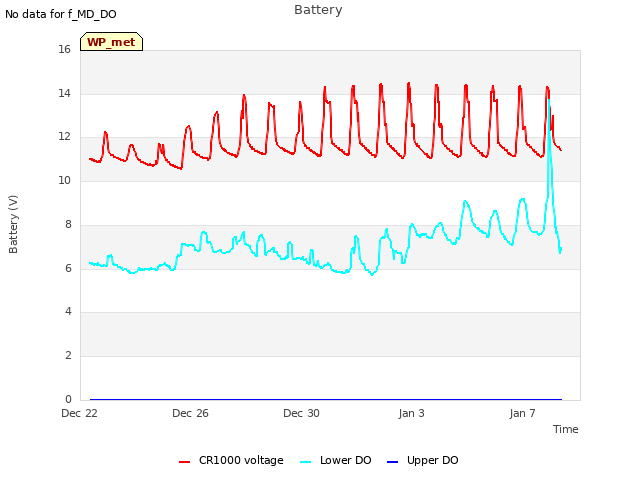
Task: Click the y-axis value 6
Action: point(68,268)
